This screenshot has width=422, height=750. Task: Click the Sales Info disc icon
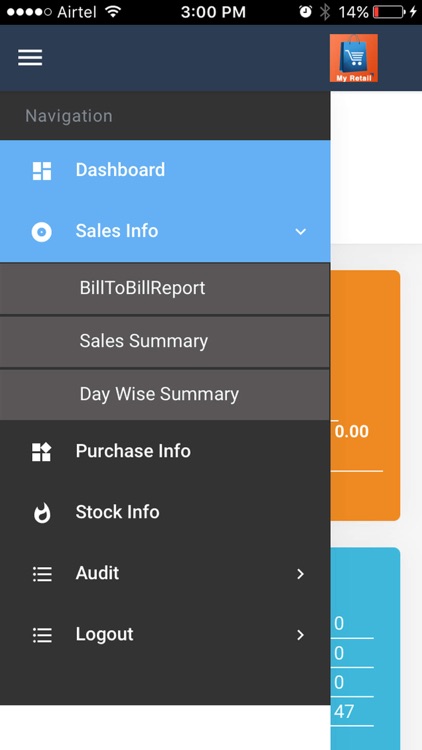[42, 232]
